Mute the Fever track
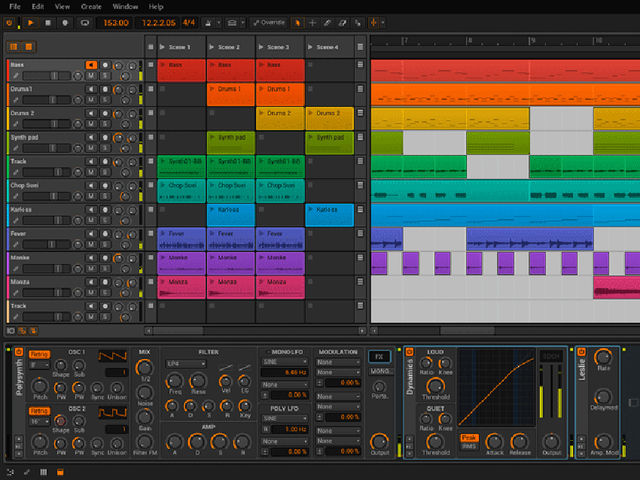The image size is (640, 480). (91, 244)
